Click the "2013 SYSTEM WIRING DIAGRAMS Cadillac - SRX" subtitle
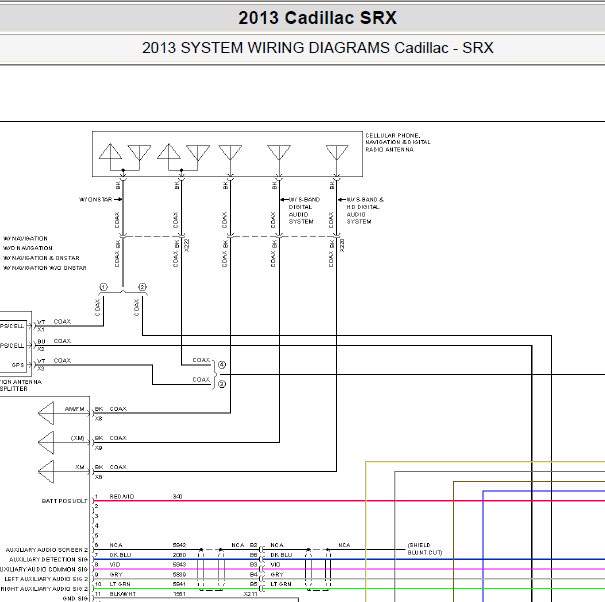This screenshot has width=605, height=602. click(318, 48)
